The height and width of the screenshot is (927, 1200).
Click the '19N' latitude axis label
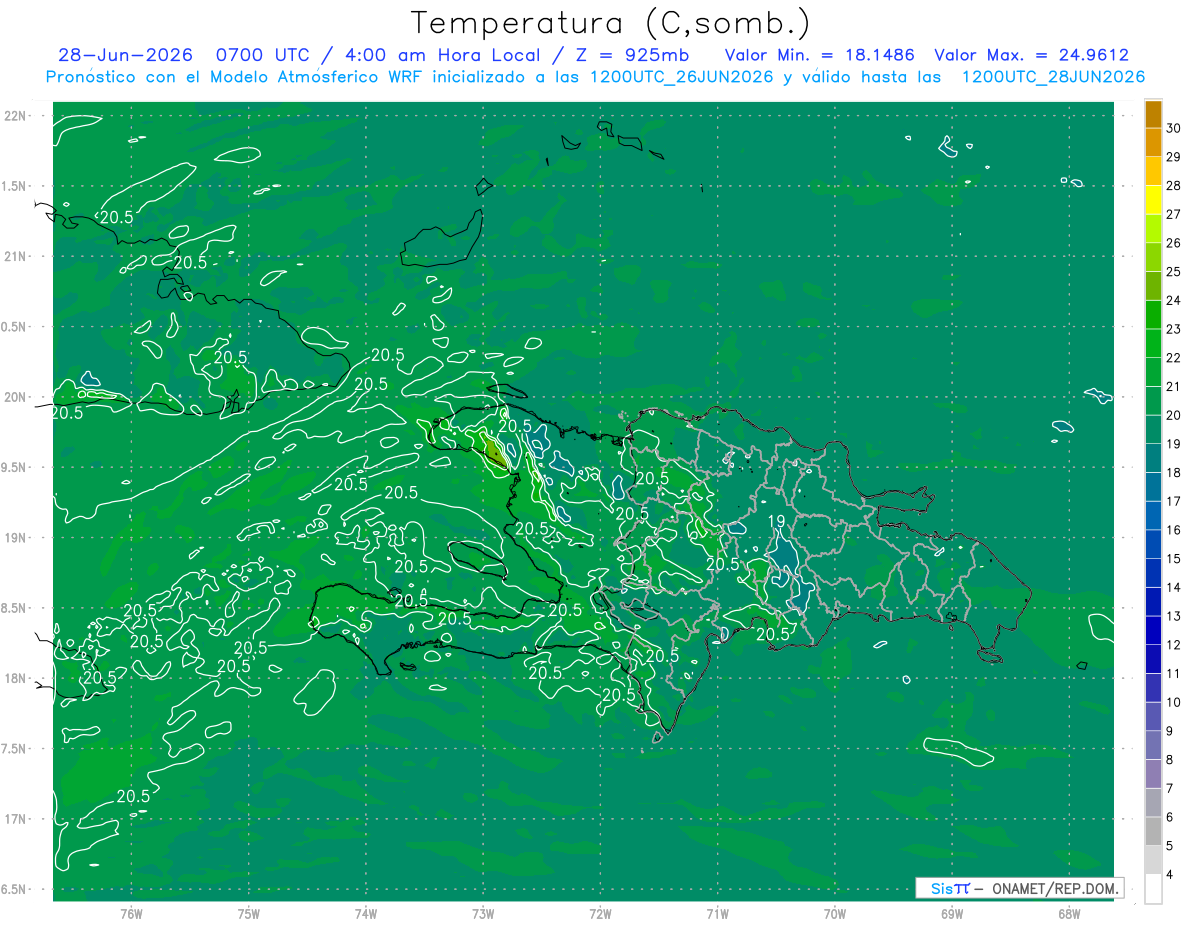(16, 538)
